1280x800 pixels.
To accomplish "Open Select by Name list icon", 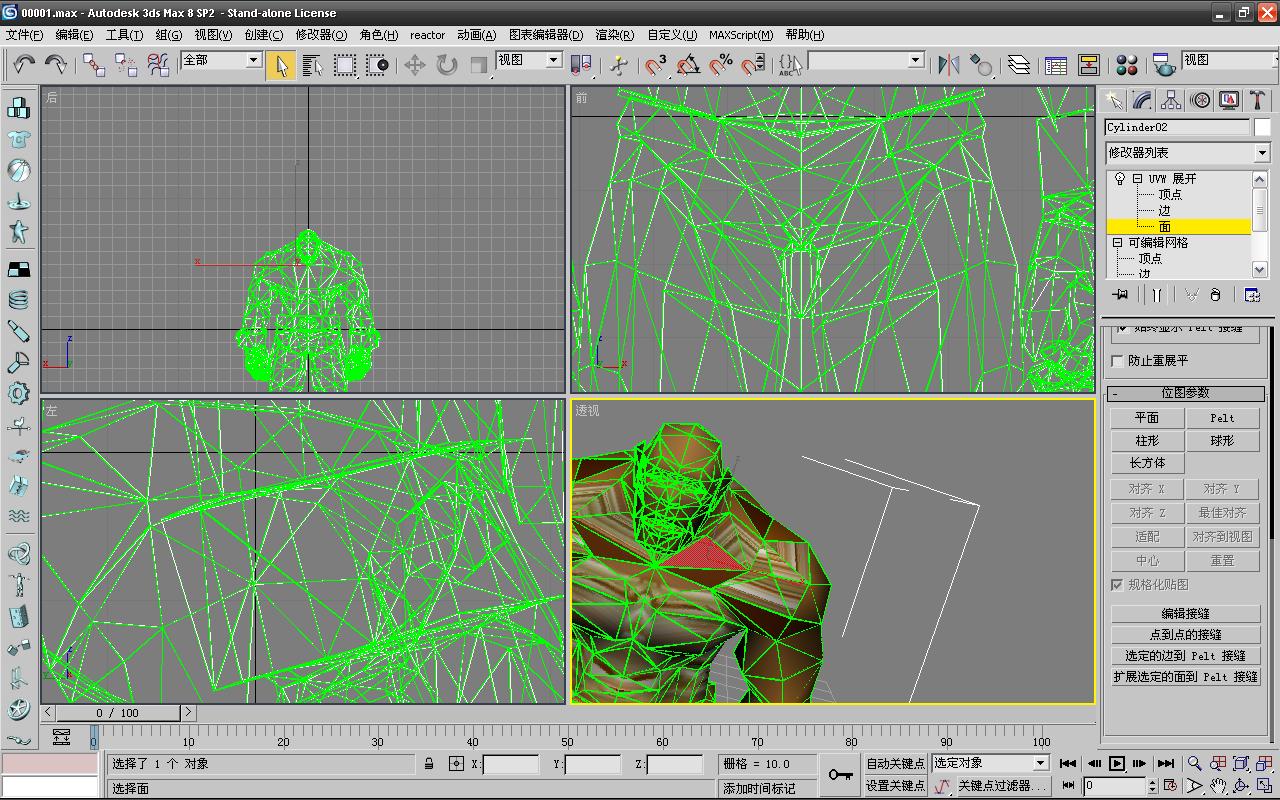I will click(x=312, y=65).
